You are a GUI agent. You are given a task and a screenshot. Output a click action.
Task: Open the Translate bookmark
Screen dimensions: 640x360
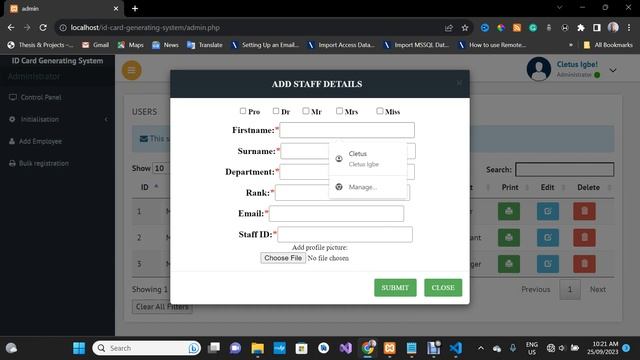tap(205, 45)
